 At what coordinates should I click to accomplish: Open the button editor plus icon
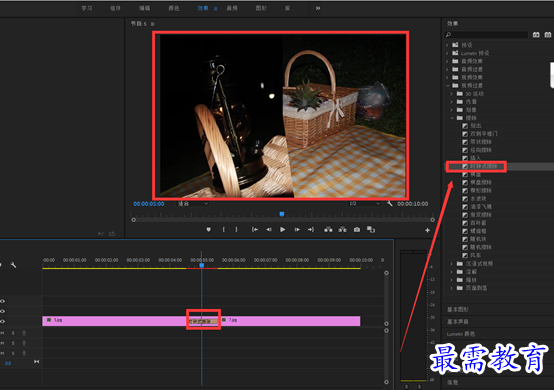click(427, 230)
